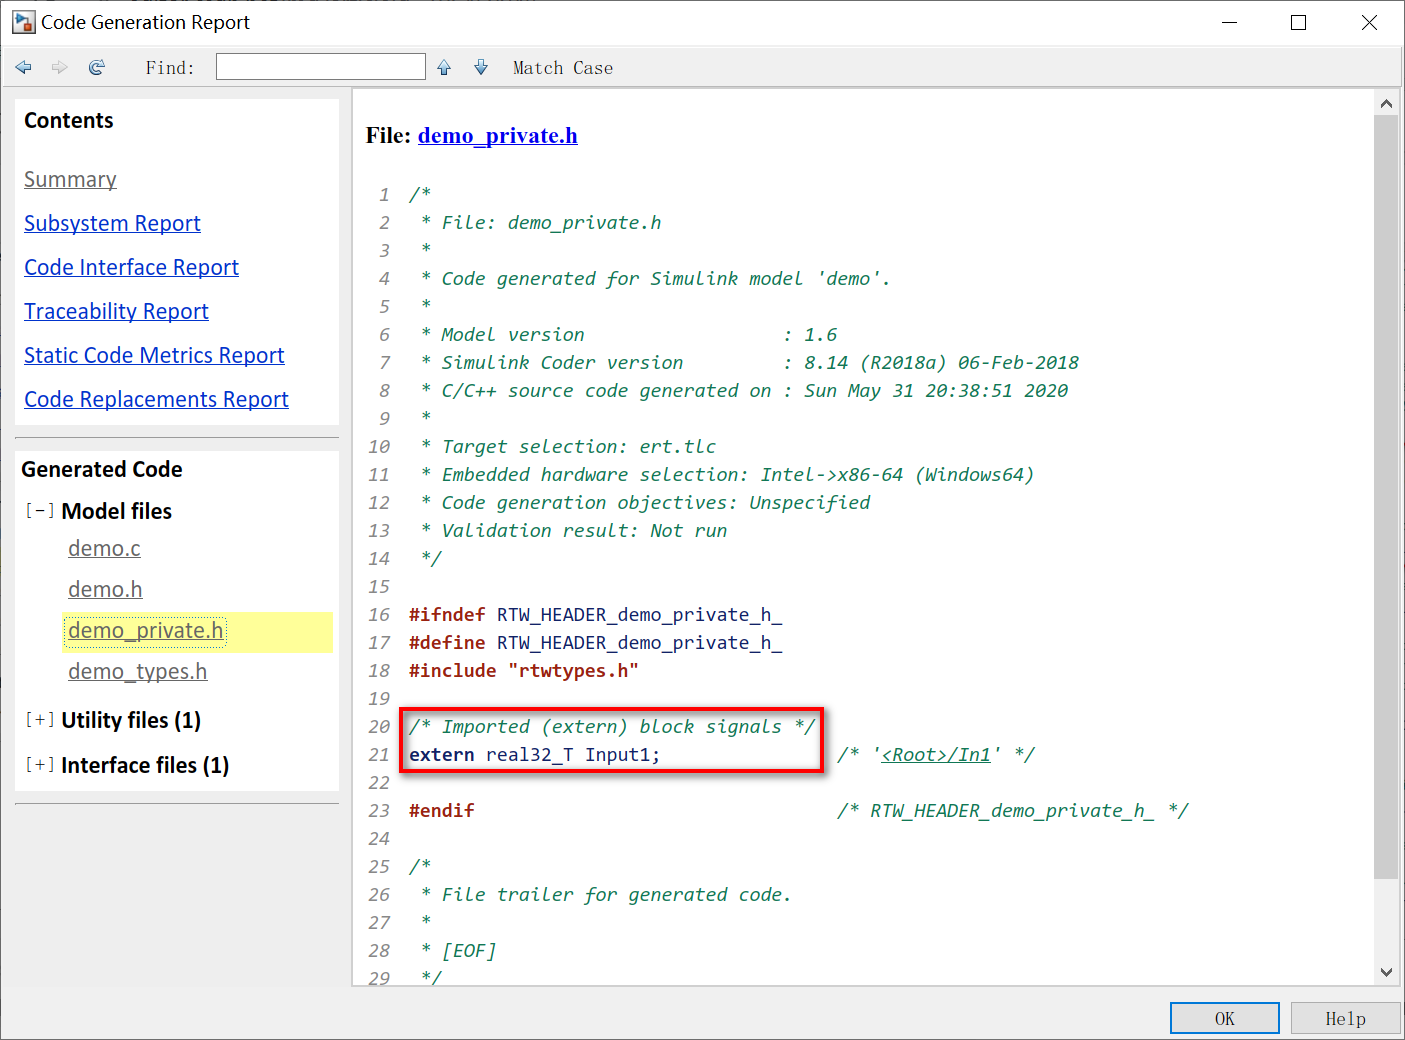Open demo.c in the file list
The height and width of the screenshot is (1040, 1405).
click(x=104, y=549)
